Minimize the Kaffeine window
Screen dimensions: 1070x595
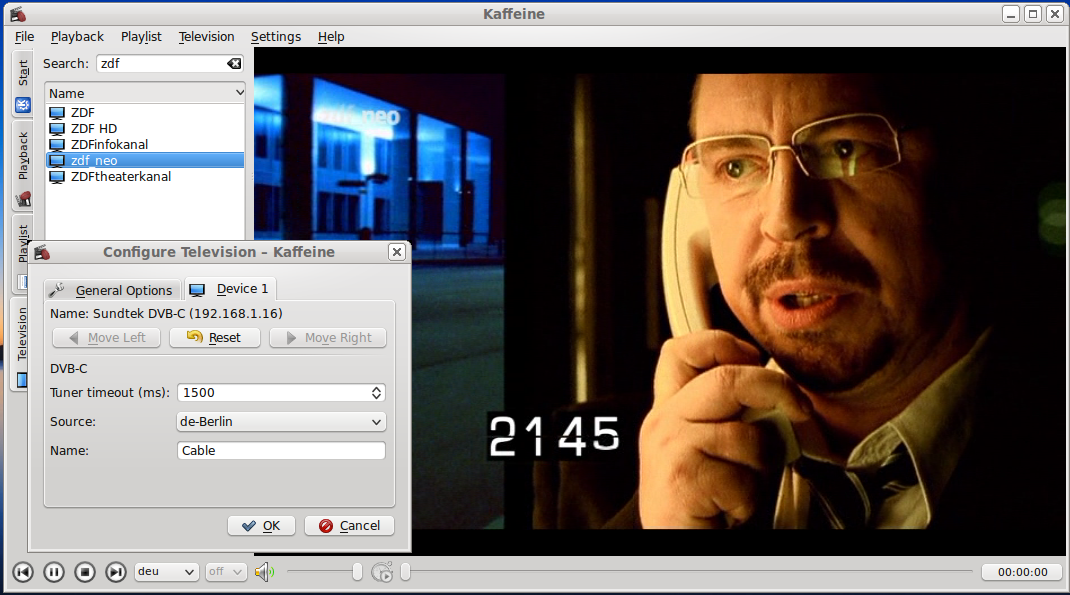pos(1011,14)
